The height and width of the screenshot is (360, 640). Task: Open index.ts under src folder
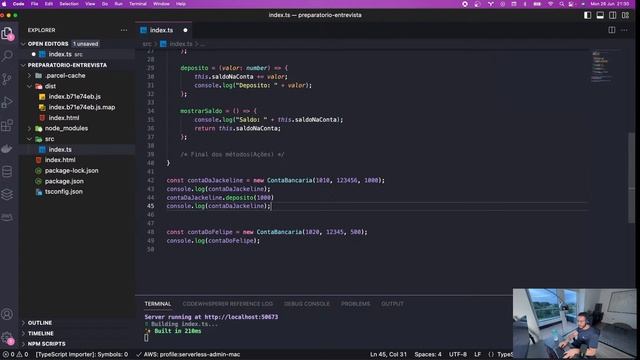coord(60,149)
